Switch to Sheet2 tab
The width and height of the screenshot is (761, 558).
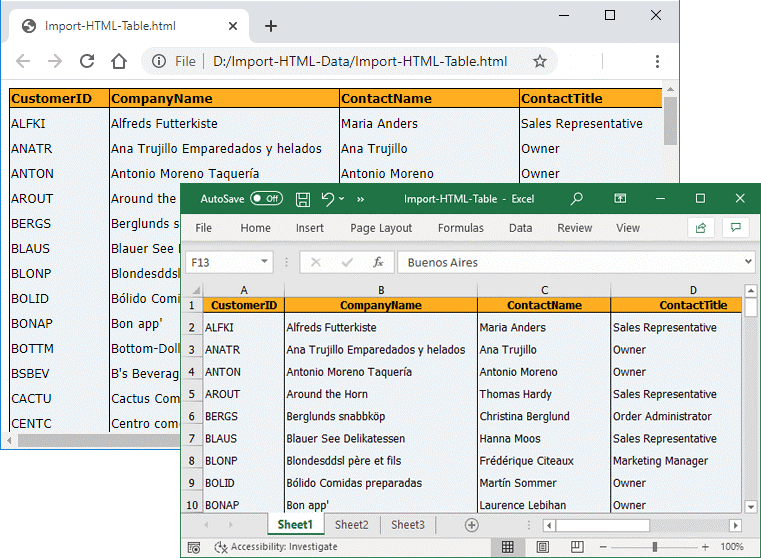click(x=351, y=525)
